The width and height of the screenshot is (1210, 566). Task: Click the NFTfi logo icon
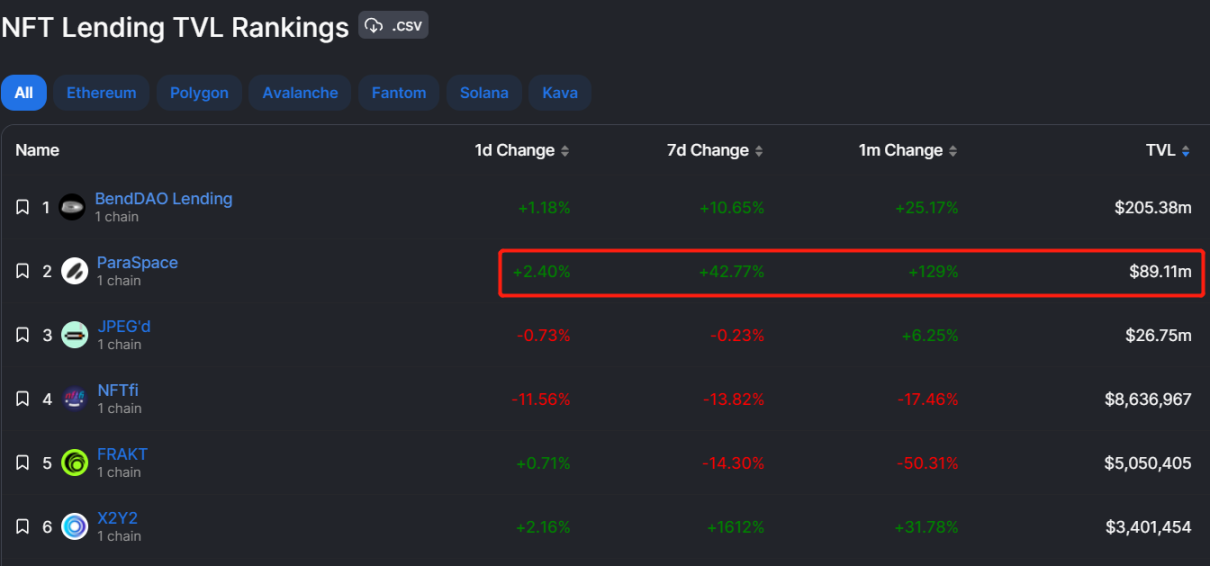click(75, 399)
